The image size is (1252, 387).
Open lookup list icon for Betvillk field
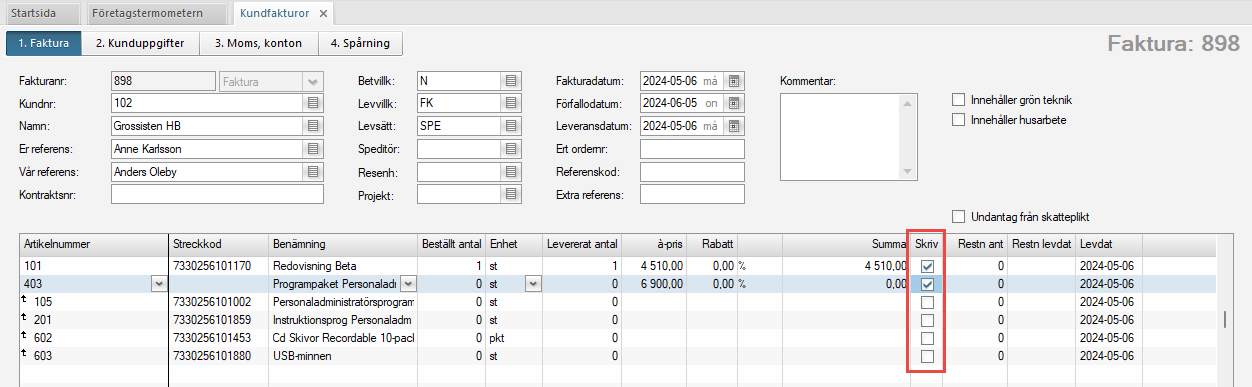coord(511,81)
